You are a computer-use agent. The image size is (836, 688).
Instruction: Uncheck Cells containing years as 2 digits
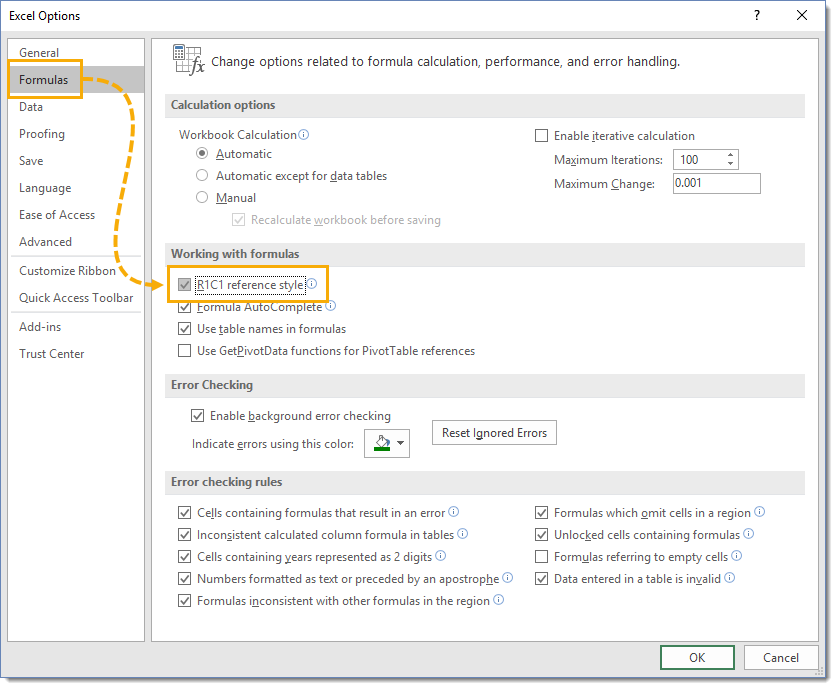(x=184, y=557)
